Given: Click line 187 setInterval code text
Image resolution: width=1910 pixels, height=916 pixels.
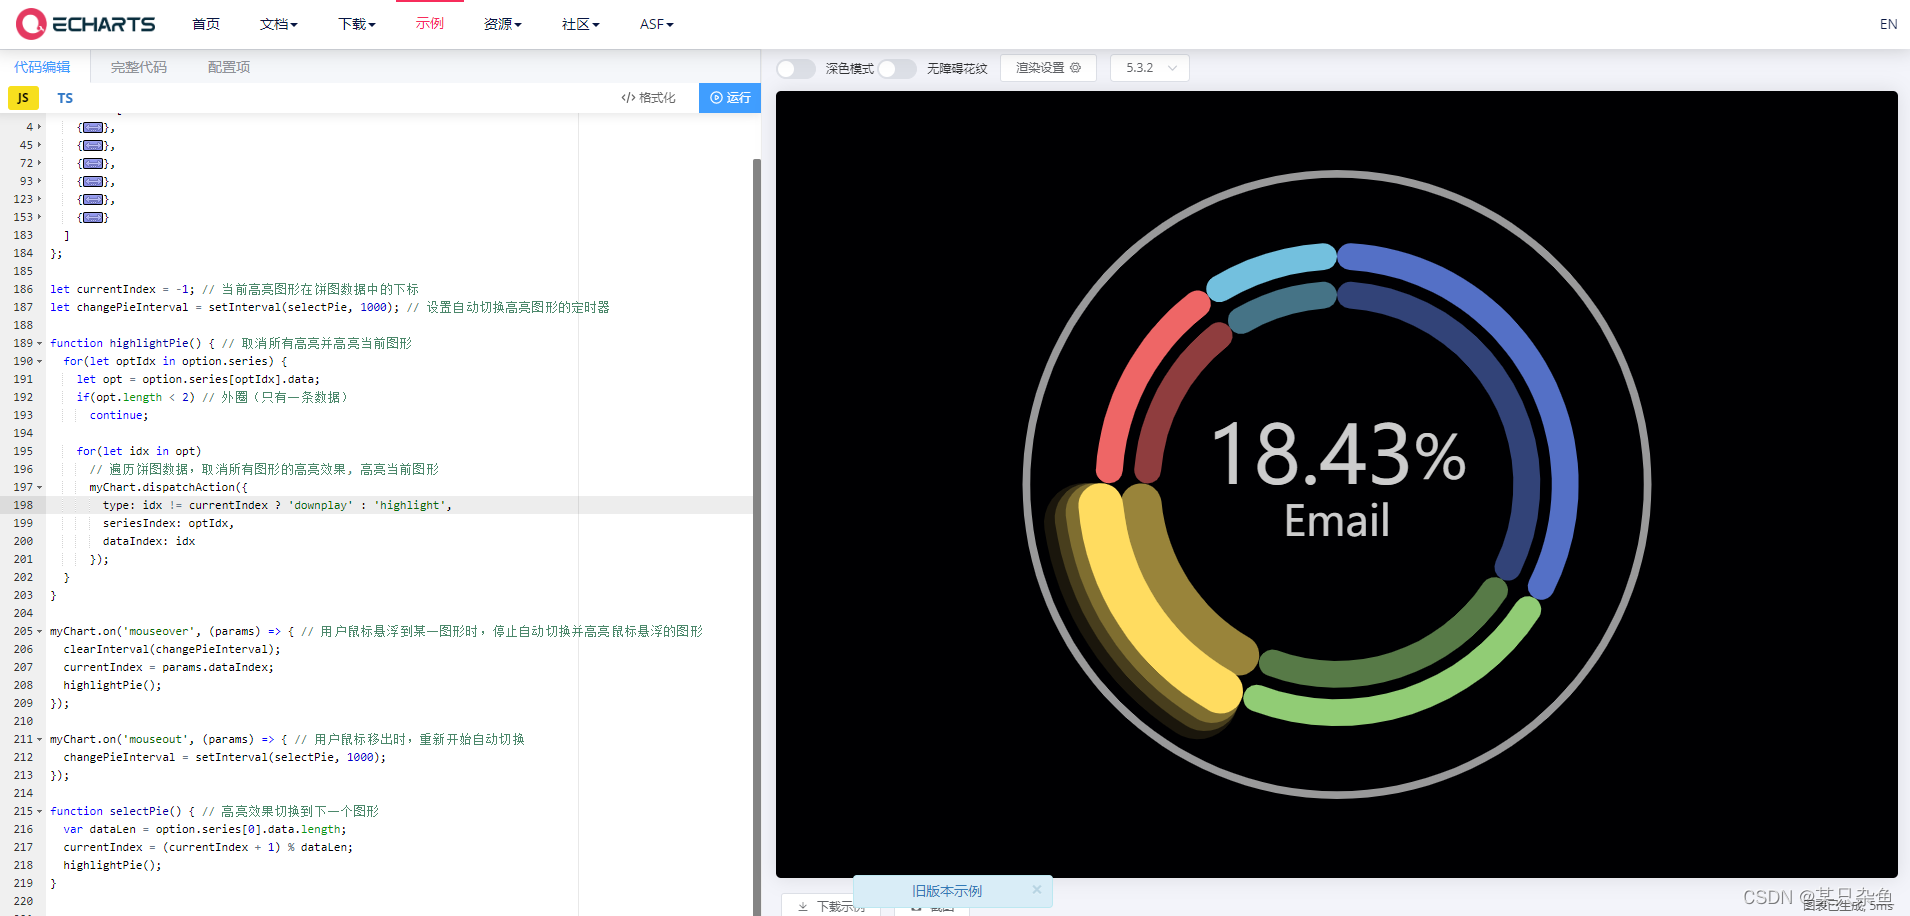Looking at the screenshot, I should click(x=224, y=307).
